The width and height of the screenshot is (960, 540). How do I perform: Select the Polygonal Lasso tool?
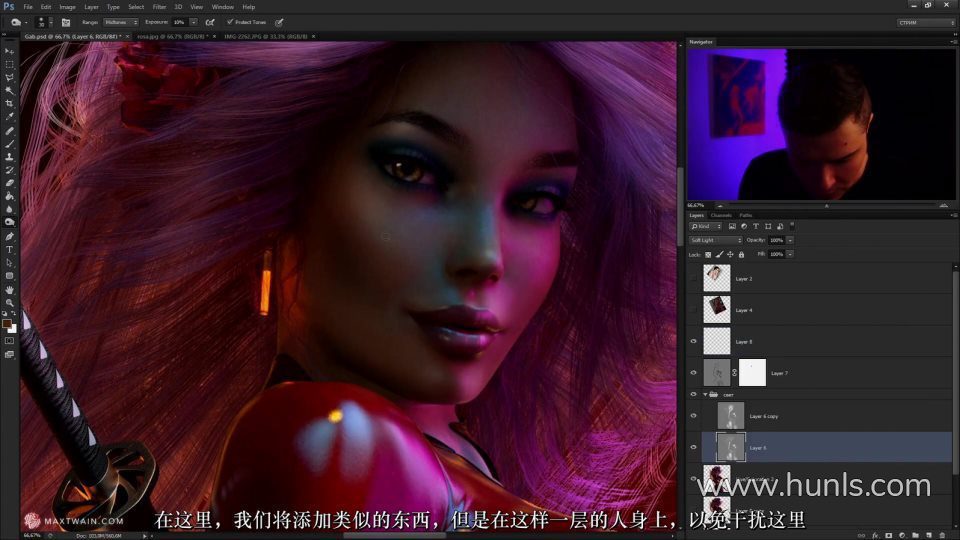9,78
